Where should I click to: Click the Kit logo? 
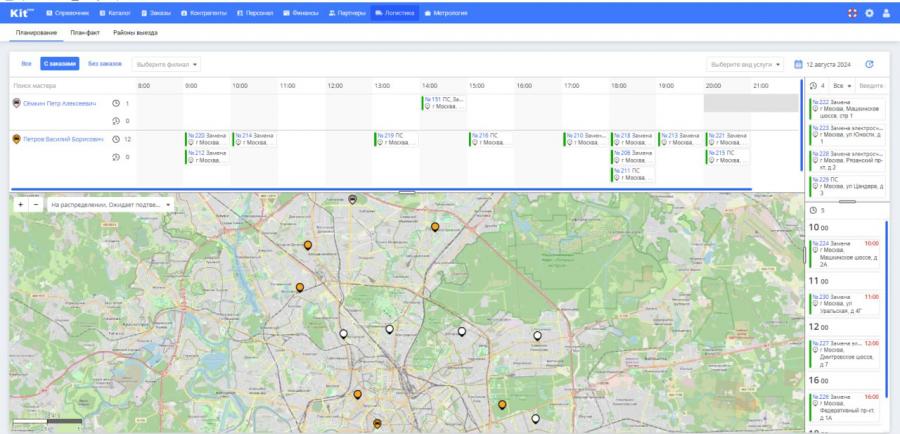[x=22, y=13]
